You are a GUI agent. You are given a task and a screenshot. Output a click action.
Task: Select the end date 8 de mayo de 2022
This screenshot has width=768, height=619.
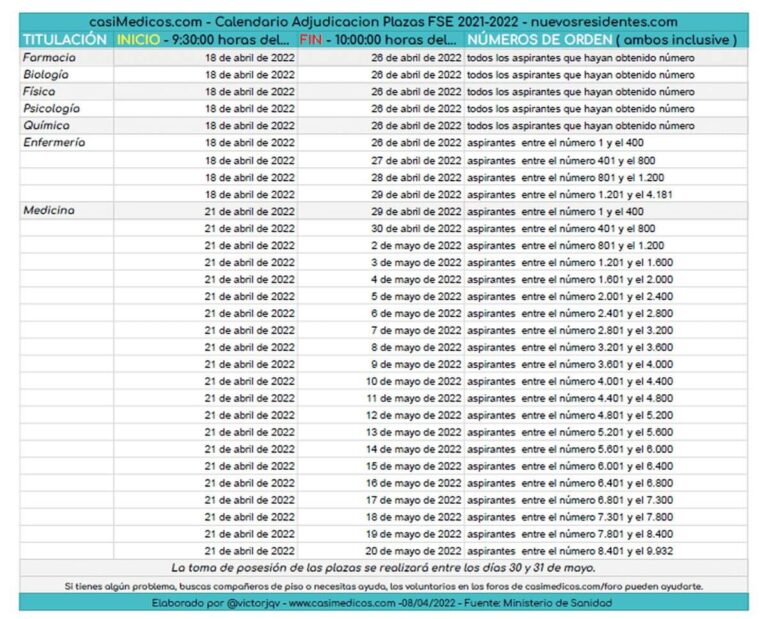416,348
